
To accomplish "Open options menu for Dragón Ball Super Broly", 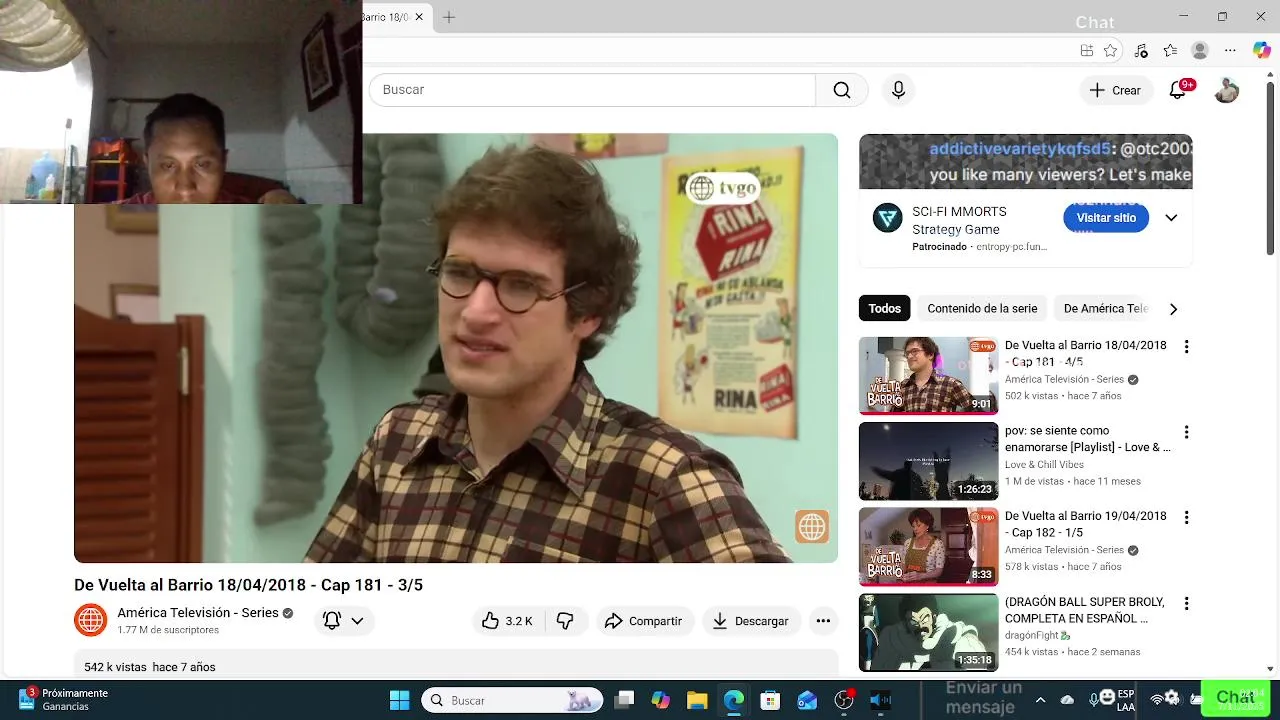I will click(1186, 604).
